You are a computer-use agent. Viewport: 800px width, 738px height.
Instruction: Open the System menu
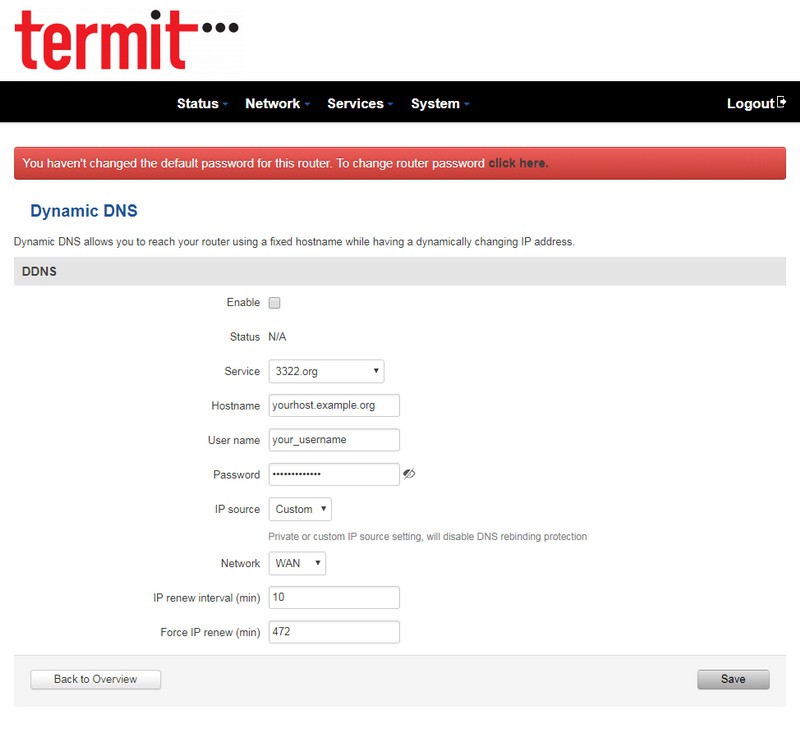[439, 103]
